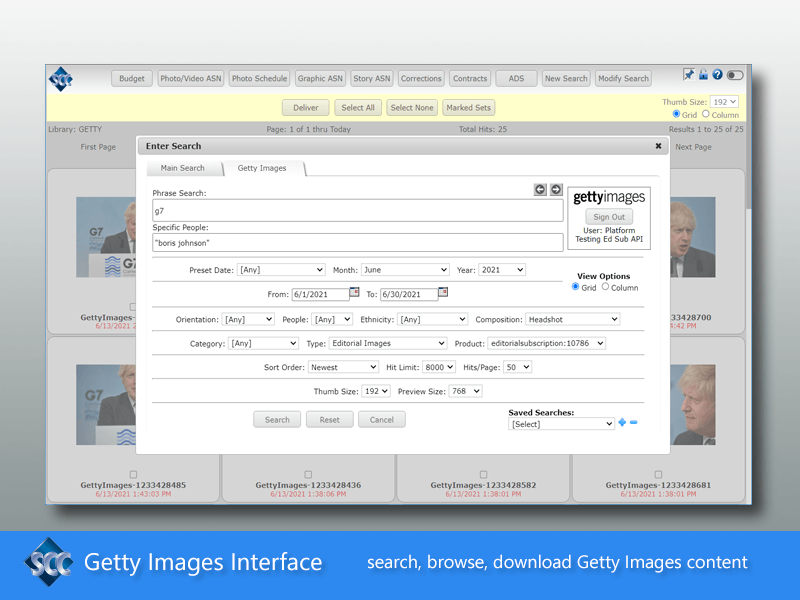Click the Deliver button

pyautogui.click(x=306, y=108)
